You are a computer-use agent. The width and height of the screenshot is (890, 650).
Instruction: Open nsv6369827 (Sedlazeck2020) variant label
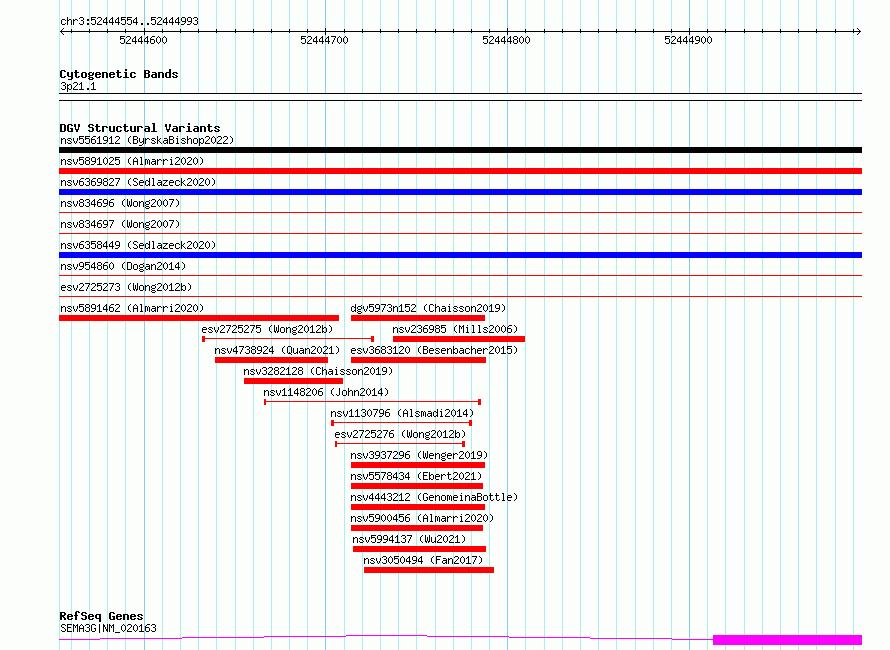138,182
